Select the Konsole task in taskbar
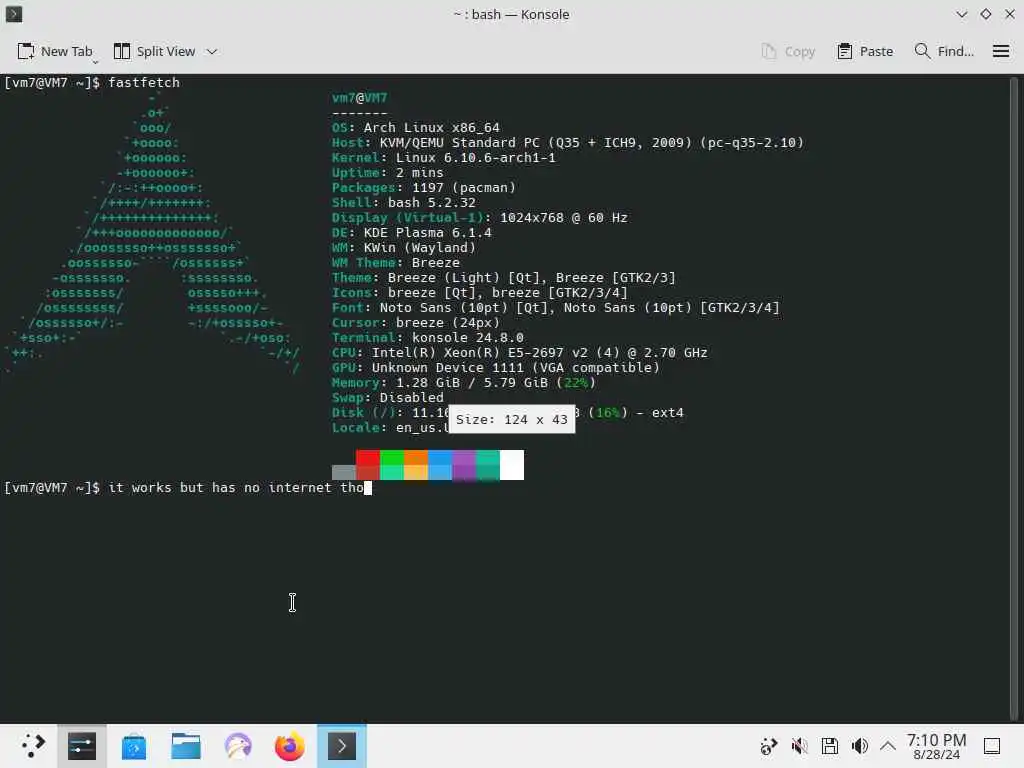The width and height of the screenshot is (1024, 768). (x=342, y=746)
